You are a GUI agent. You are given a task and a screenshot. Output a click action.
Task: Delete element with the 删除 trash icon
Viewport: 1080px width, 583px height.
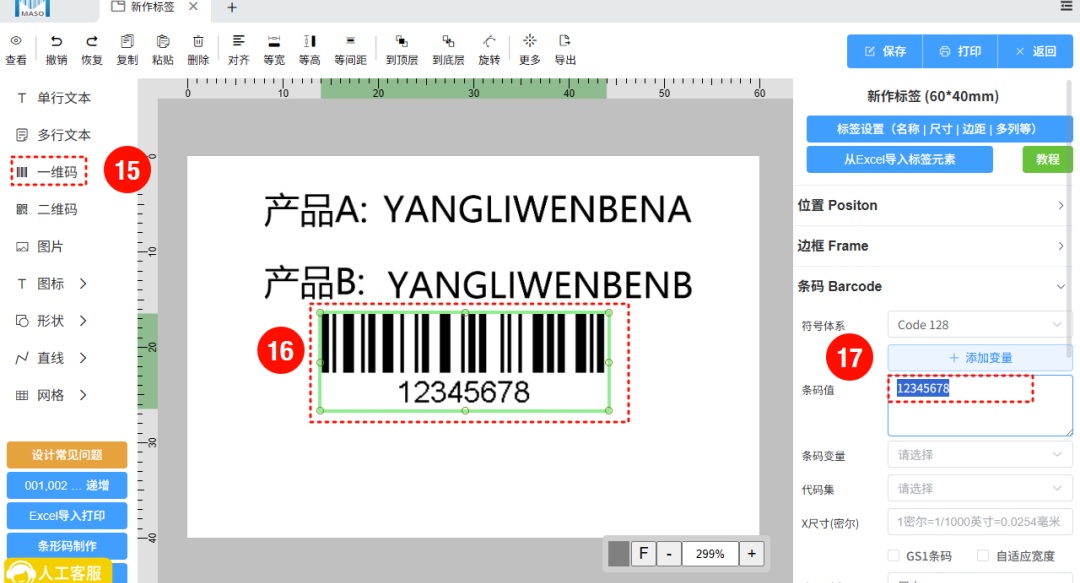[x=198, y=41]
